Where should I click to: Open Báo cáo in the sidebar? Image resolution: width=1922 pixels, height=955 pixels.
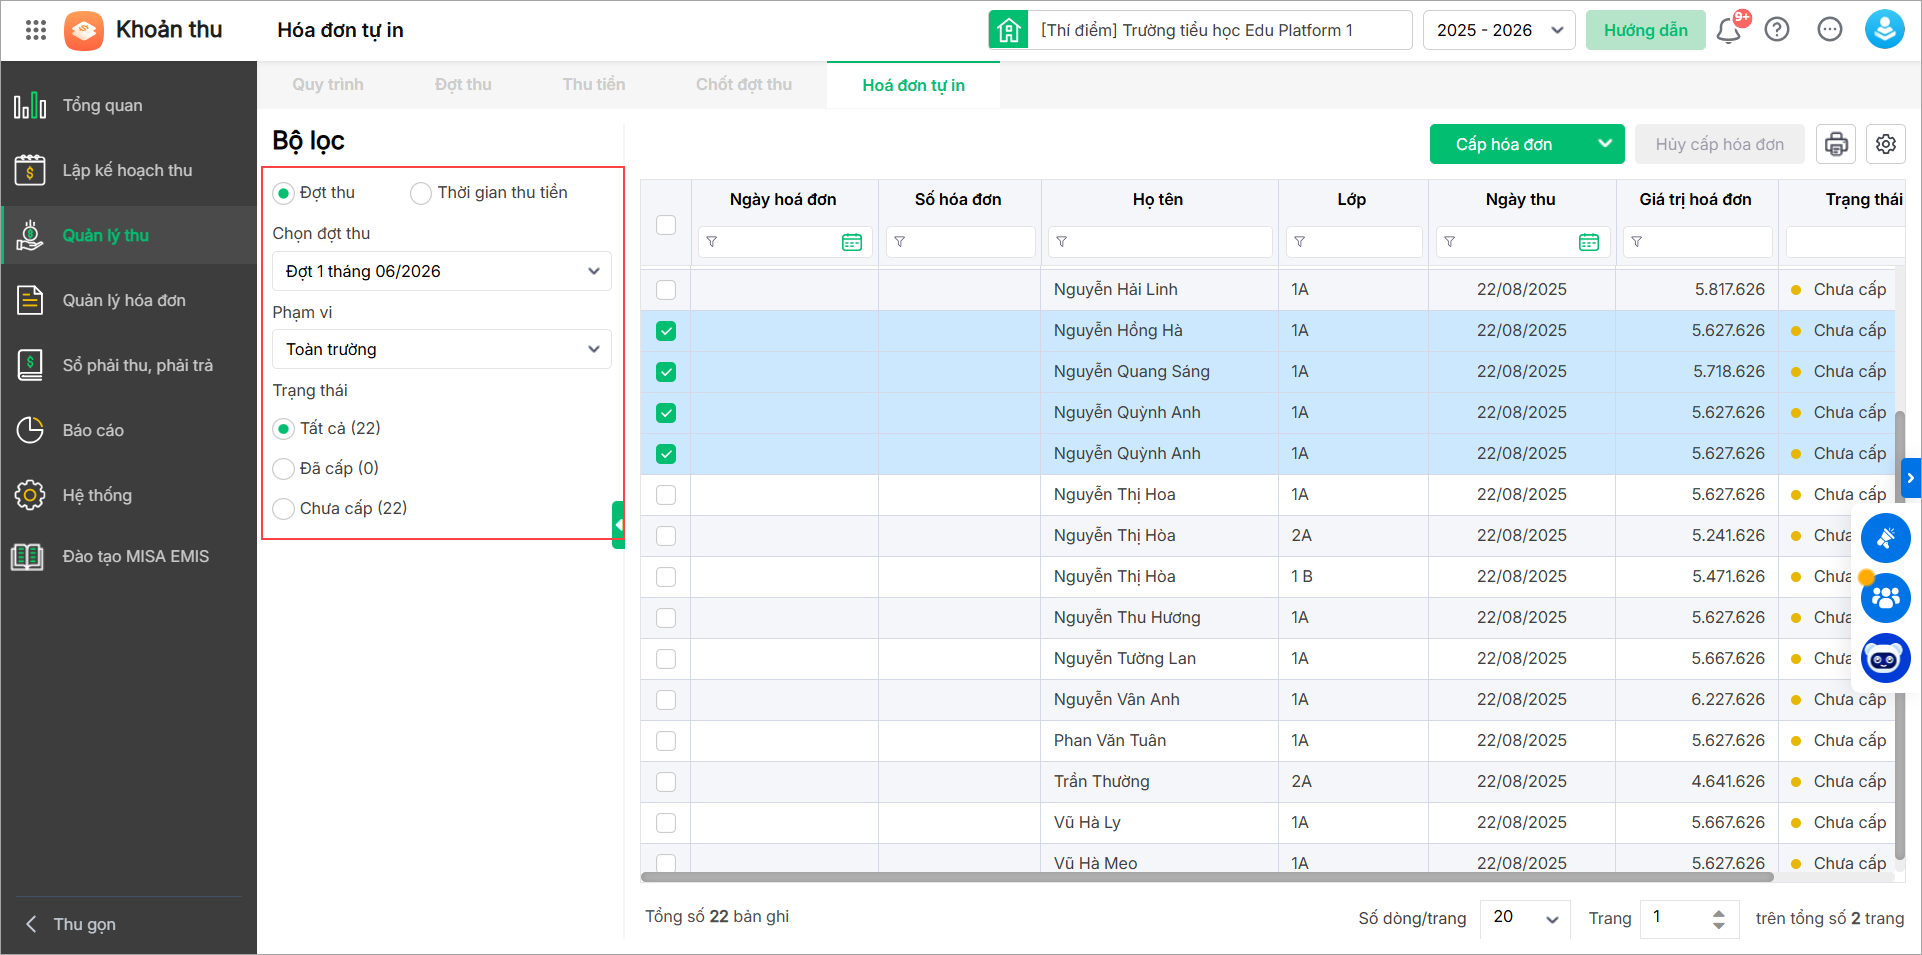[93, 430]
